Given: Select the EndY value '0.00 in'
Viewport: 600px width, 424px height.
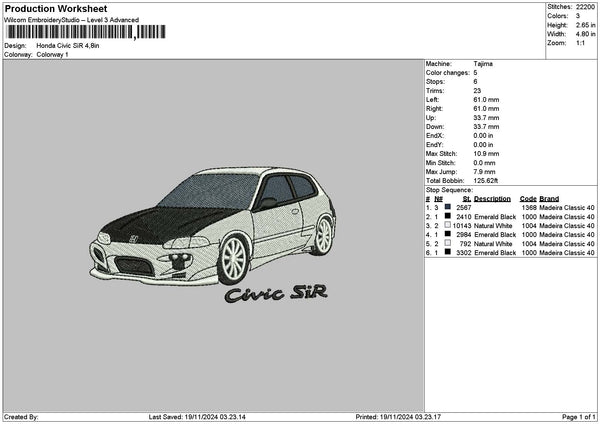Looking at the screenshot, I should (x=483, y=145).
